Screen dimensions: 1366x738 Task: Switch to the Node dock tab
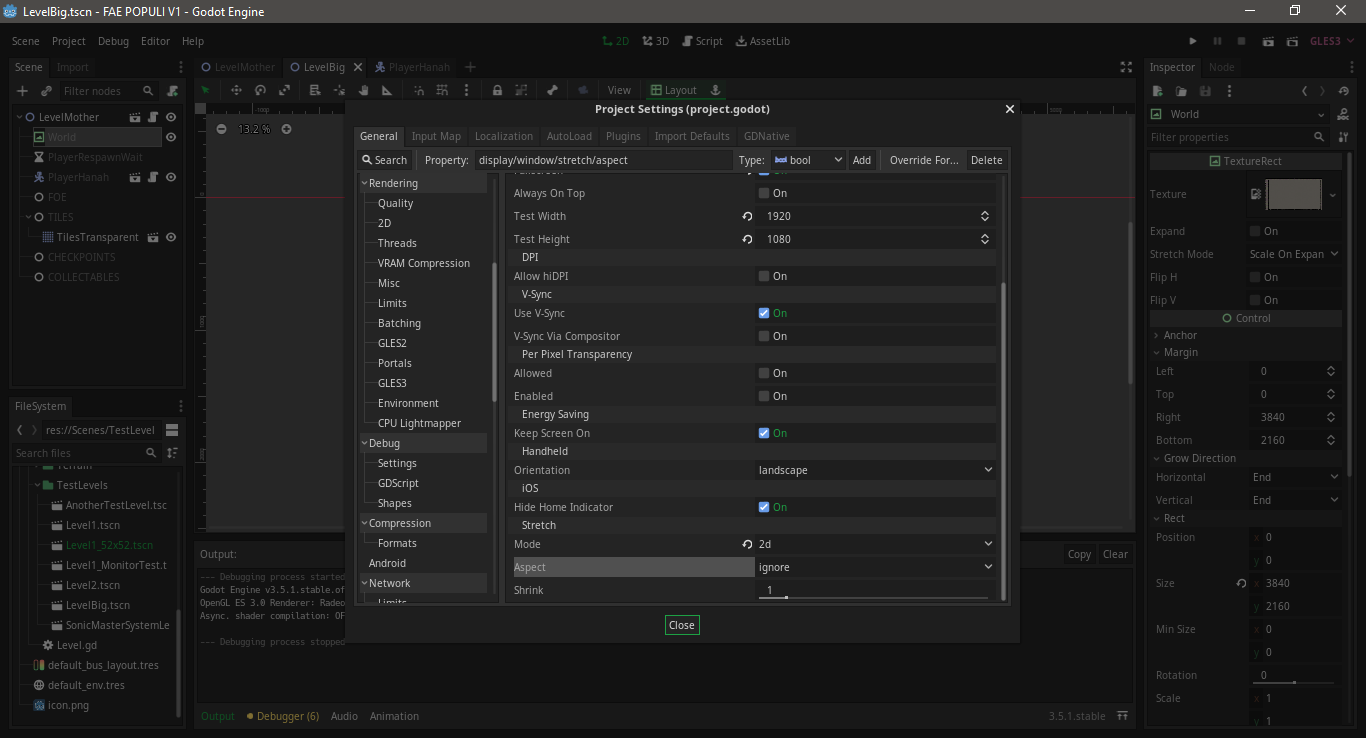1221,67
